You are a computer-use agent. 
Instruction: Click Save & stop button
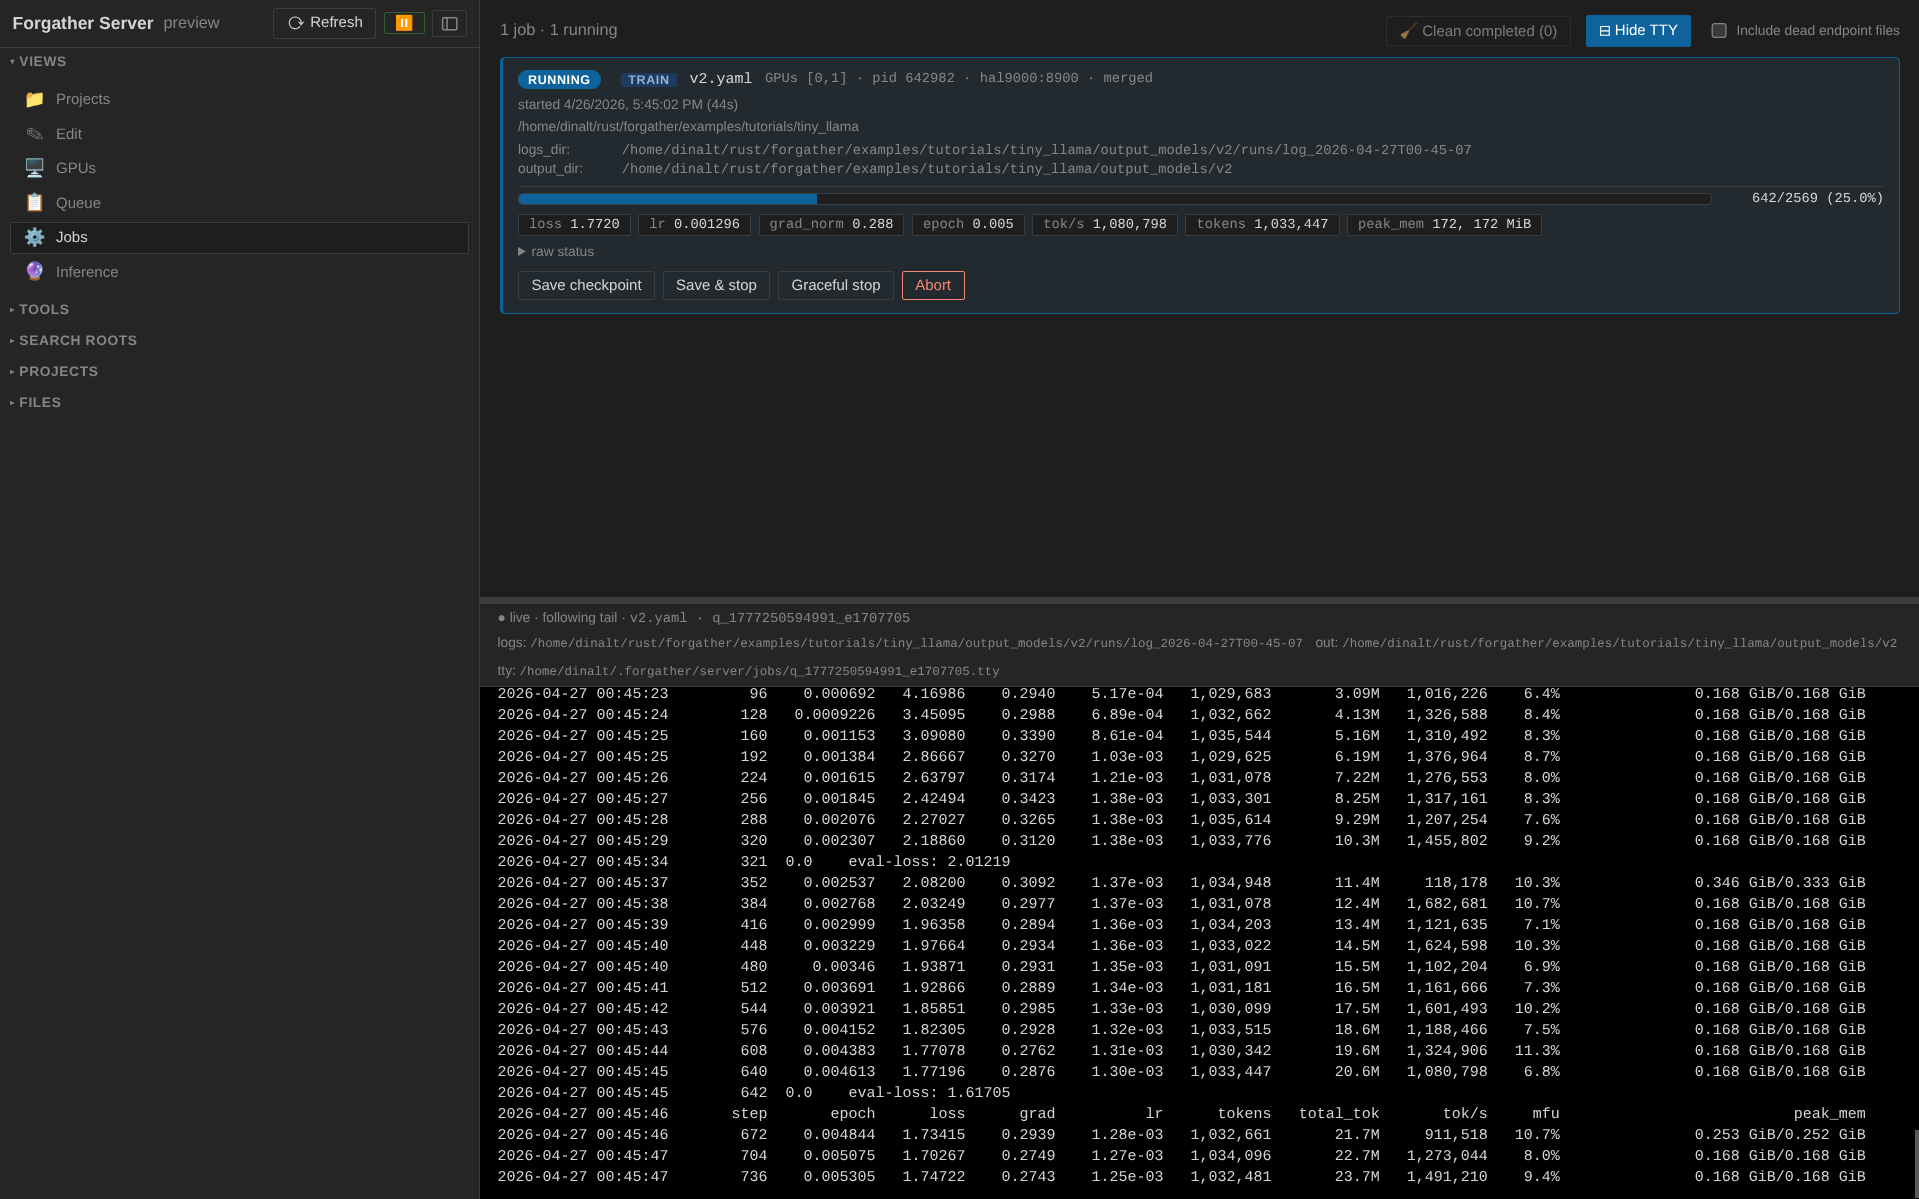pyautogui.click(x=716, y=286)
